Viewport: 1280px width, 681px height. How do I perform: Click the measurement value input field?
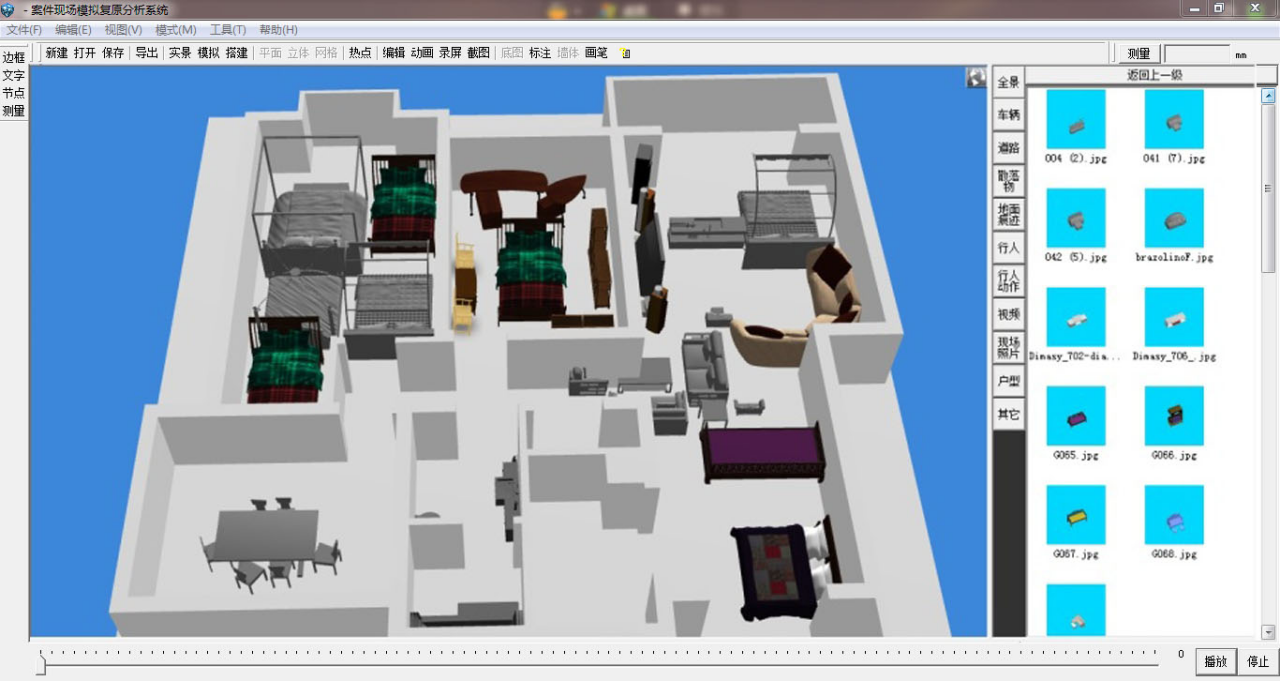coord(1197,54)
